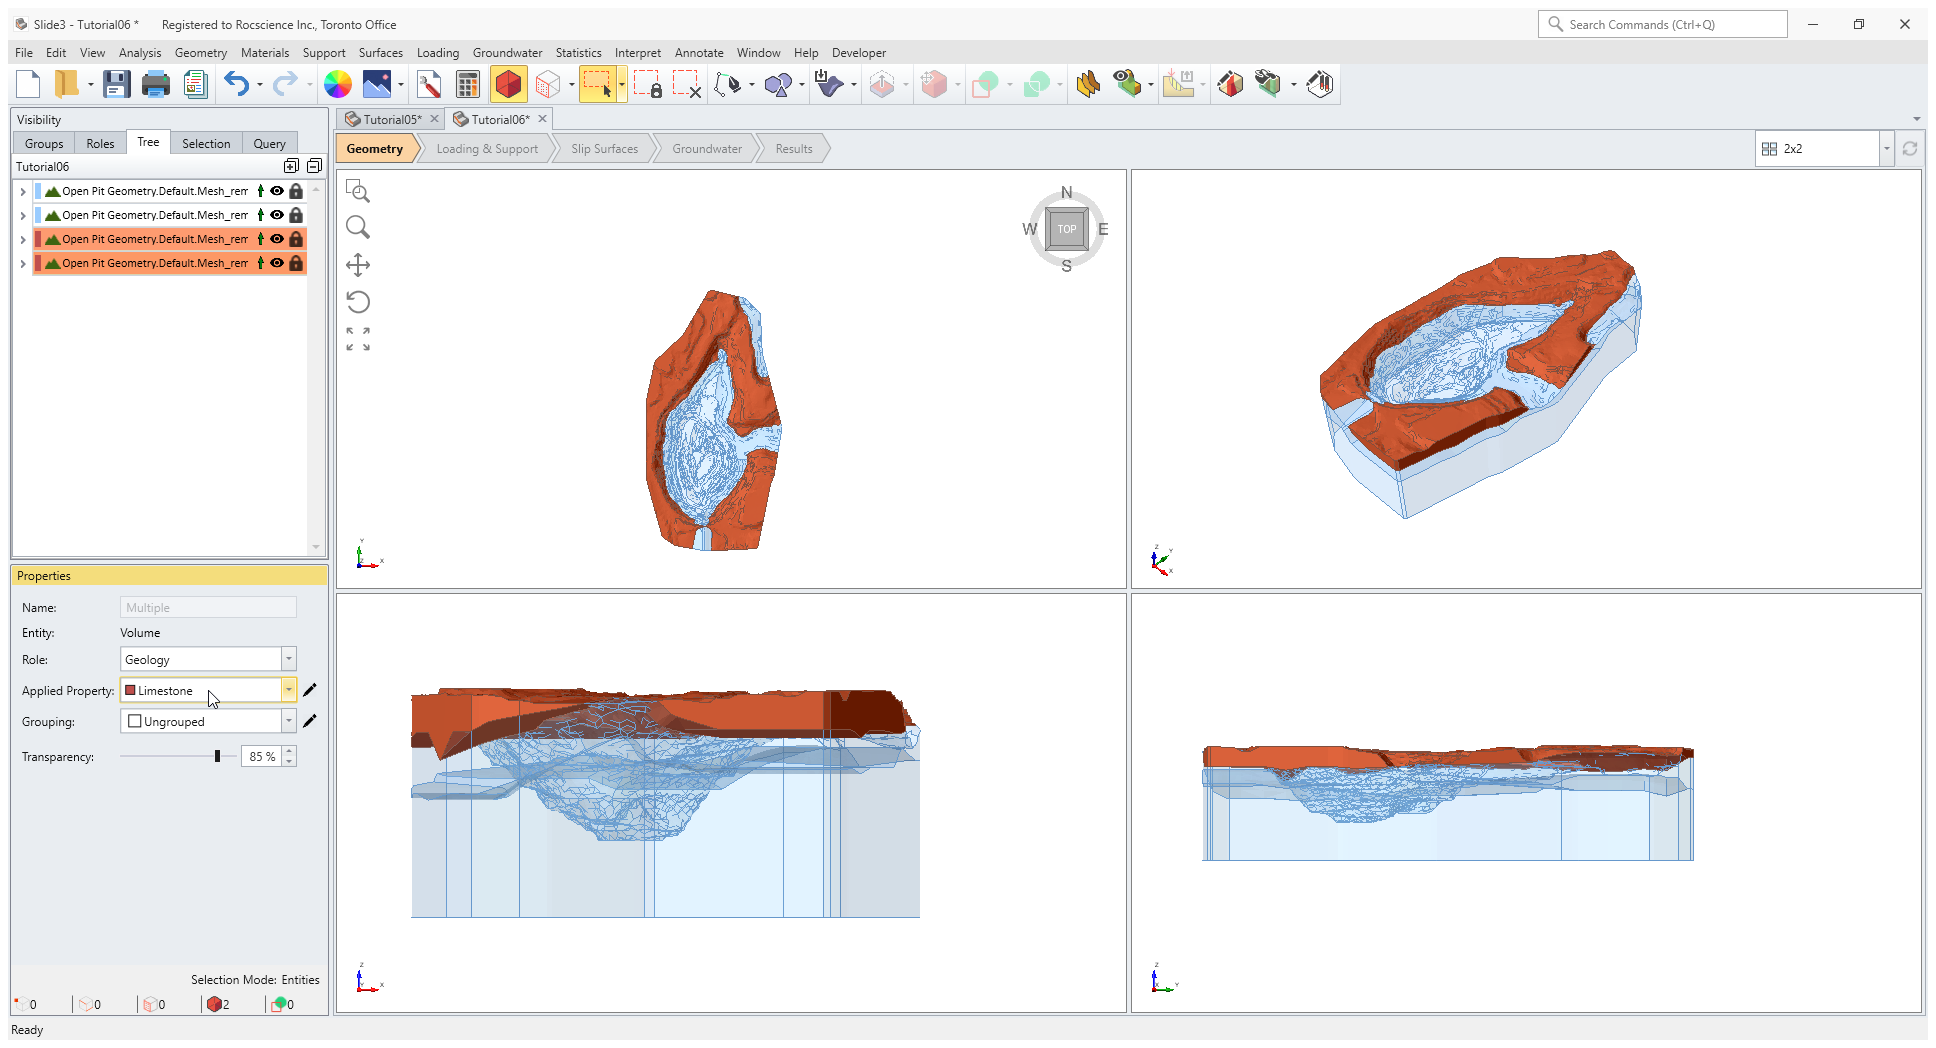Toggle eye visibility of third tree row

(x=277, y=239)
